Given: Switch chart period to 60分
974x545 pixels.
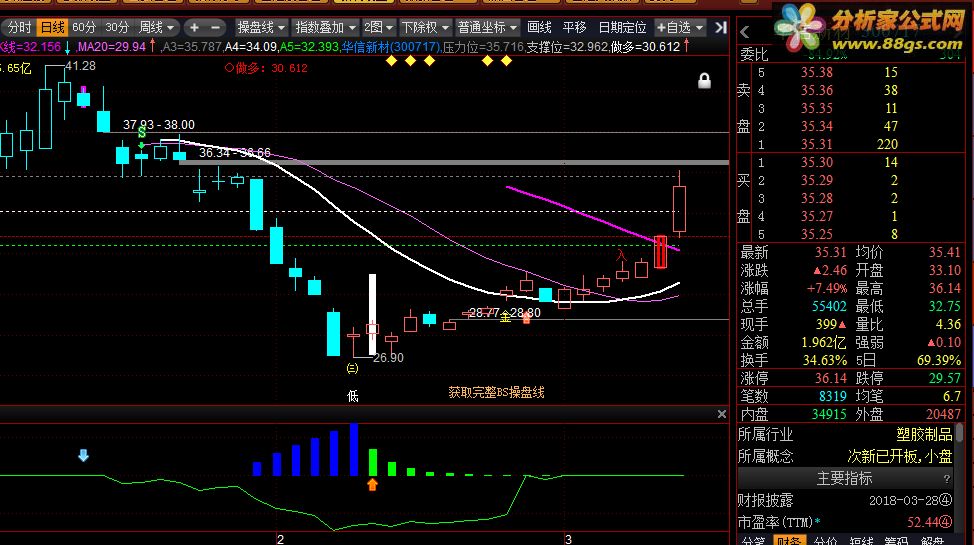Looking at the screenshot, I should point(84,27).
